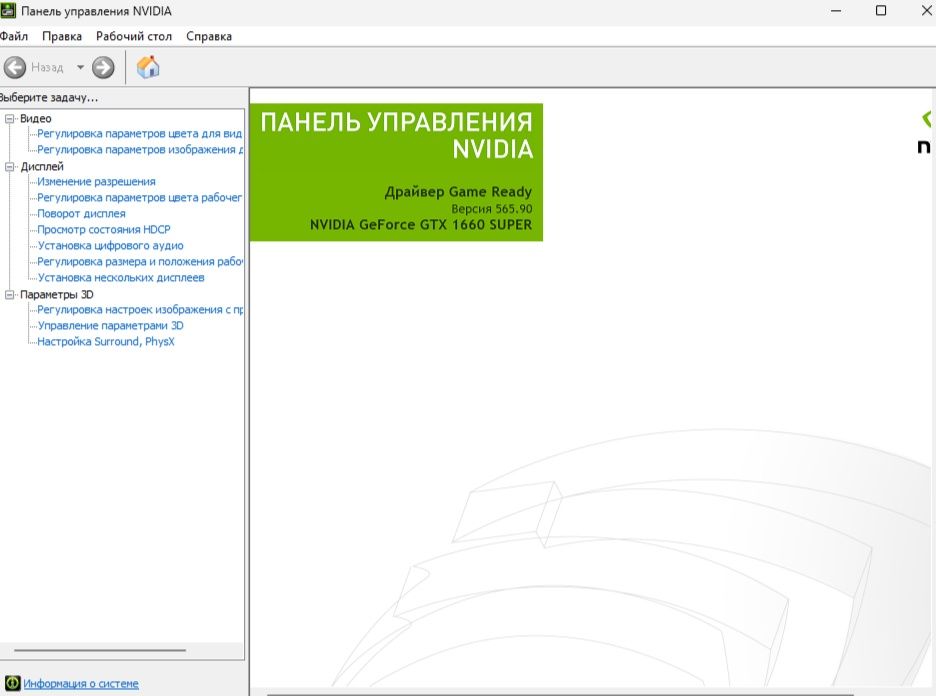Open Настройка Surround, PhysX
Screen dimensions: 936x696
click(x=106, y=342)
